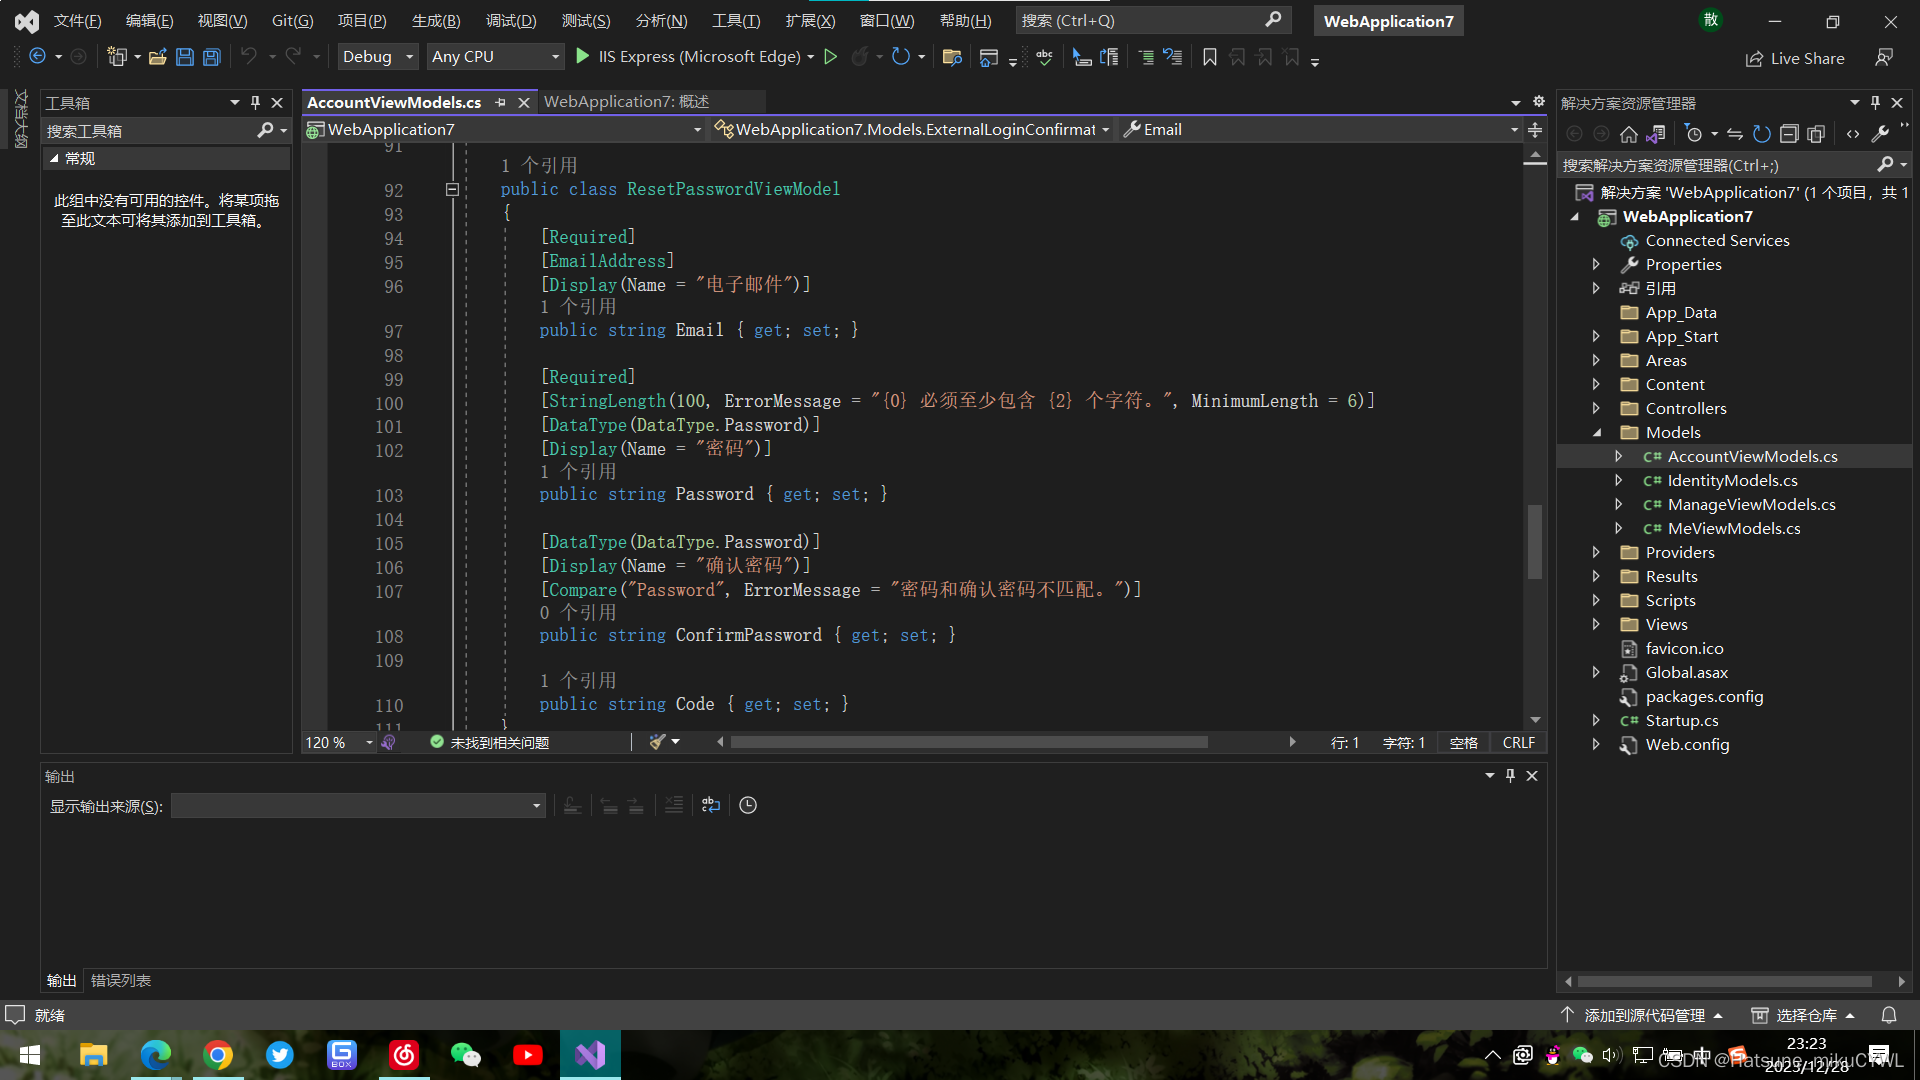Start debugging with IIS Express play button

pyautogui.click(x=583, y=57)
